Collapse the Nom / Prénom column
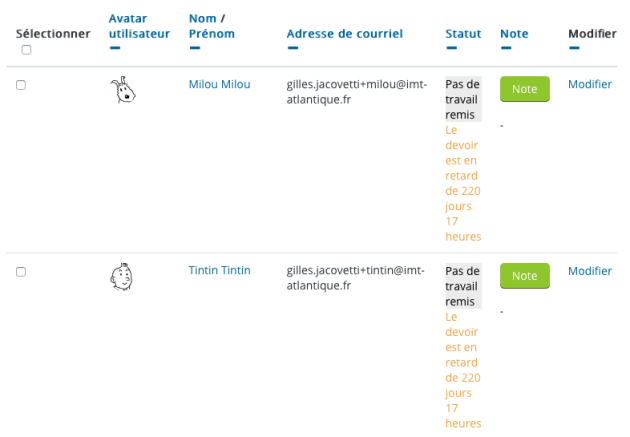 tap(195, 48)
